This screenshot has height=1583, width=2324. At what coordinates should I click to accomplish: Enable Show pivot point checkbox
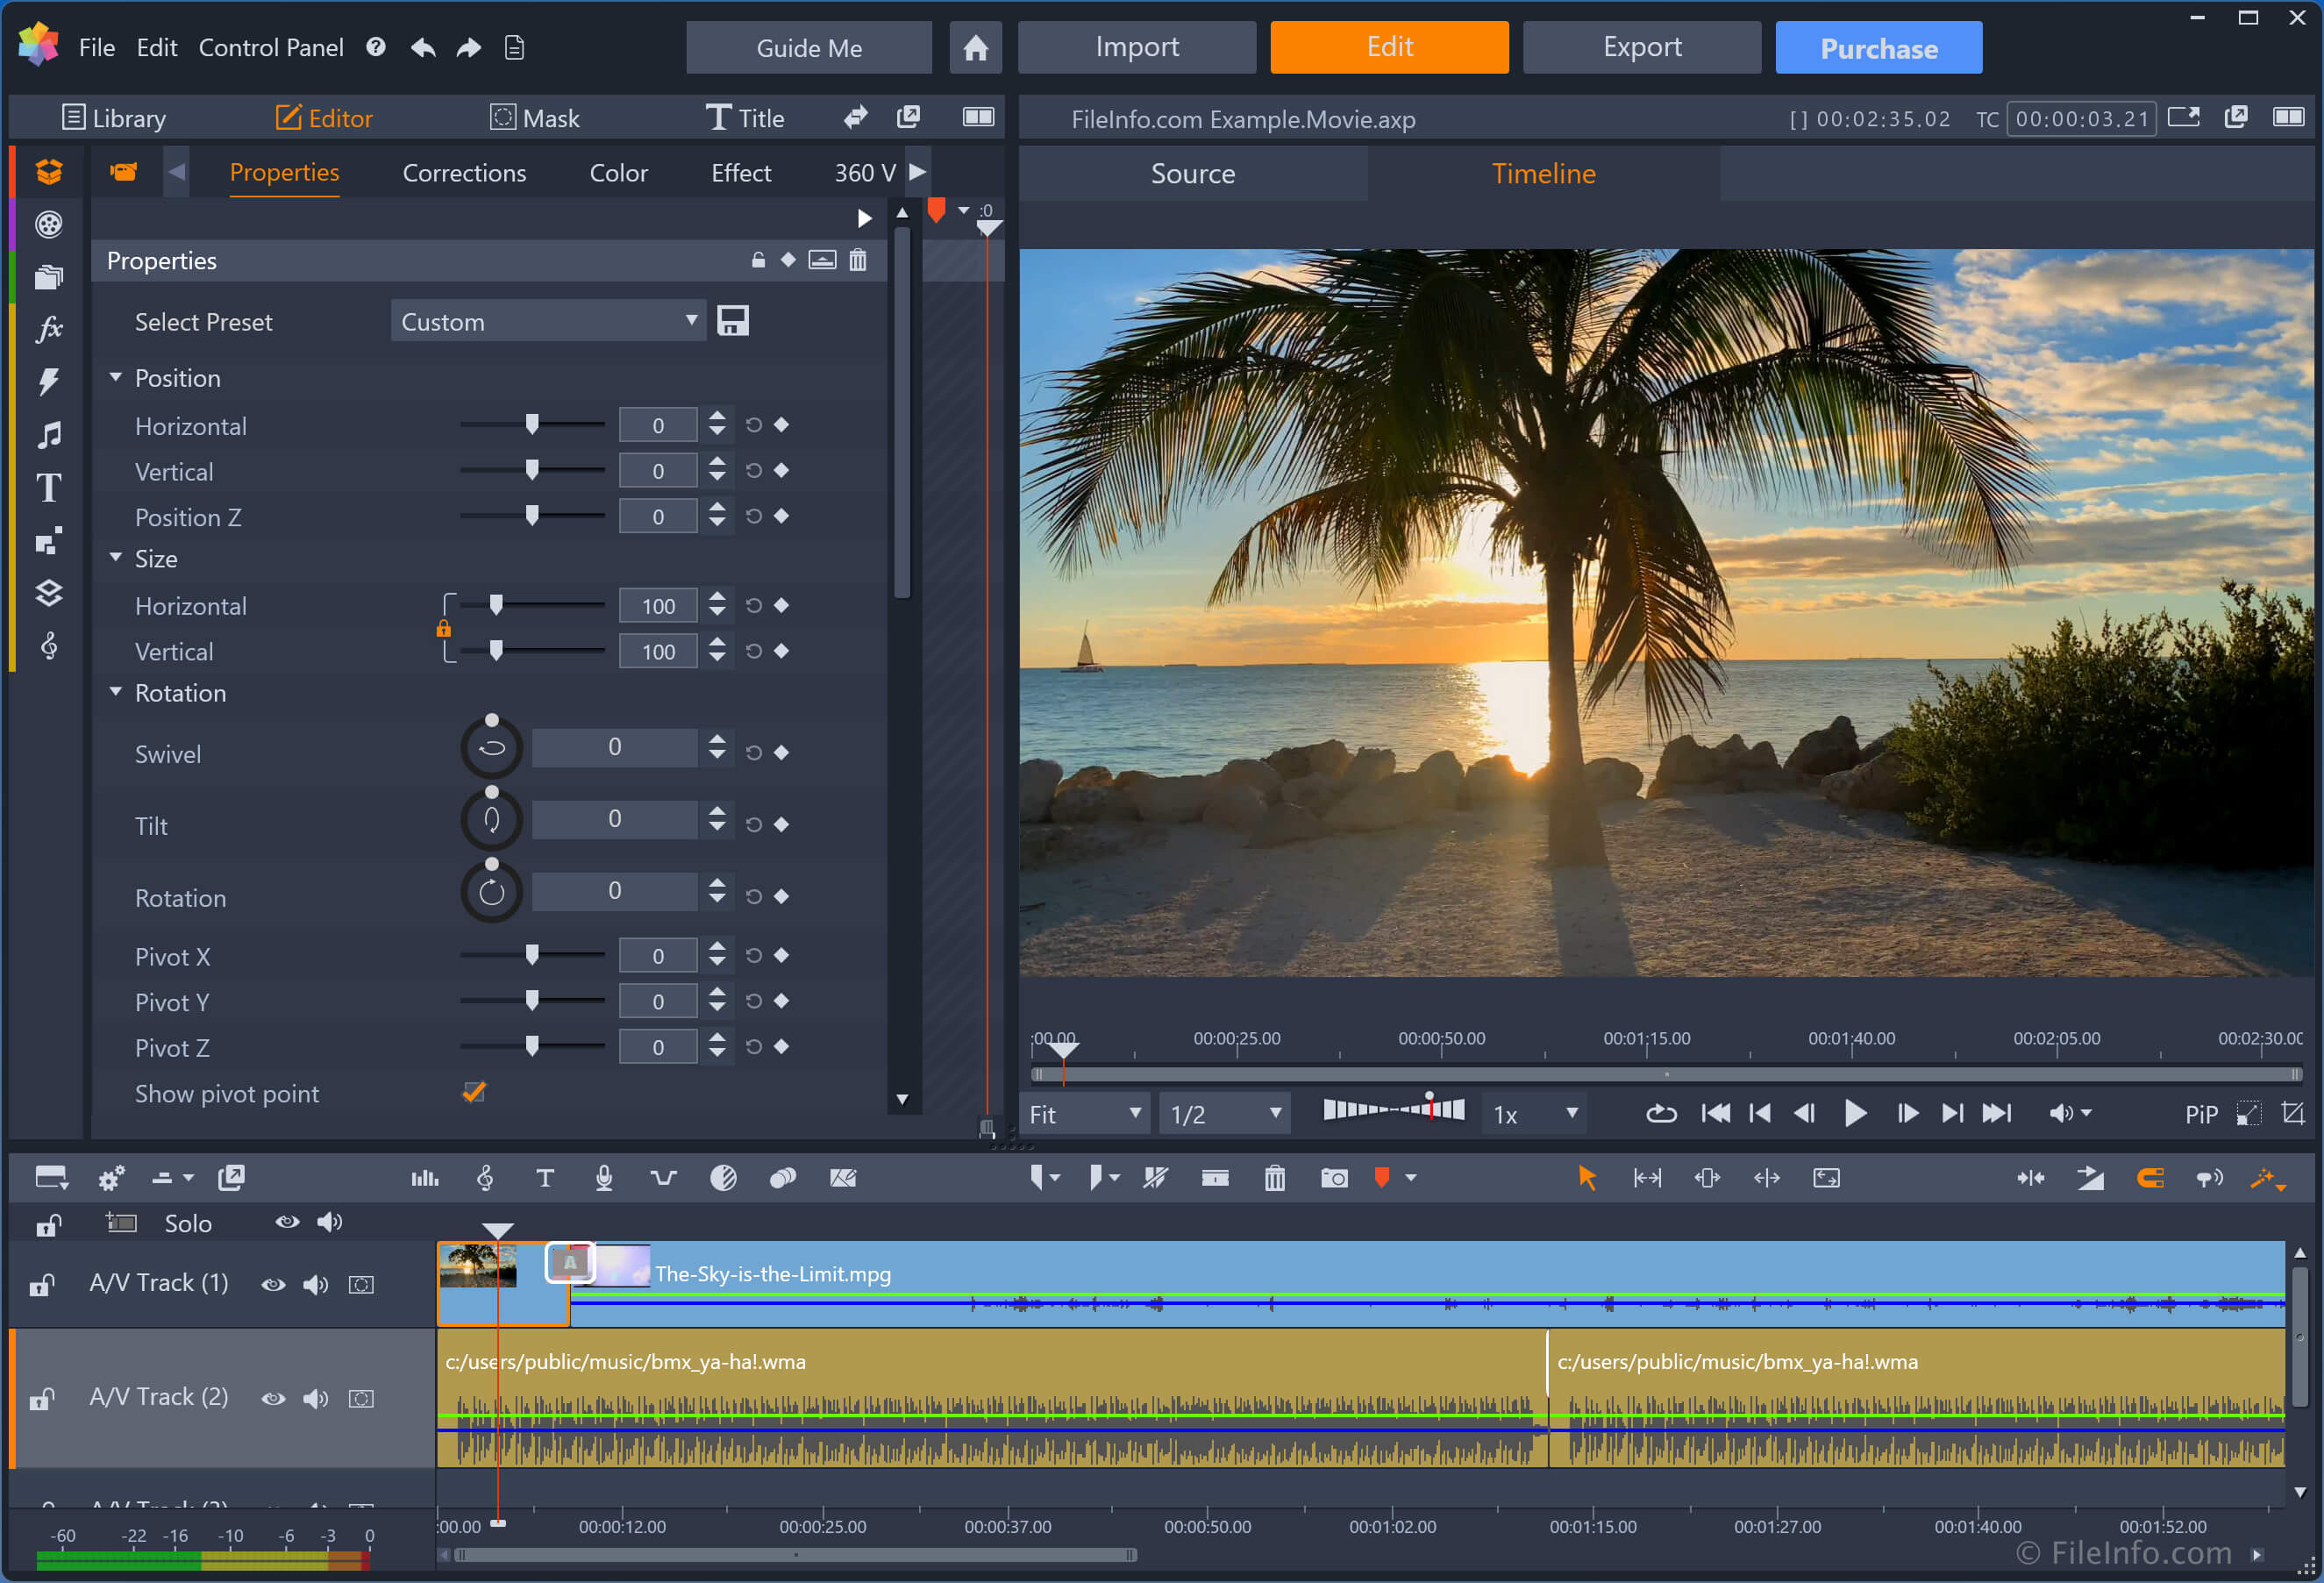pyautogui.click(x=468, y=1092)
